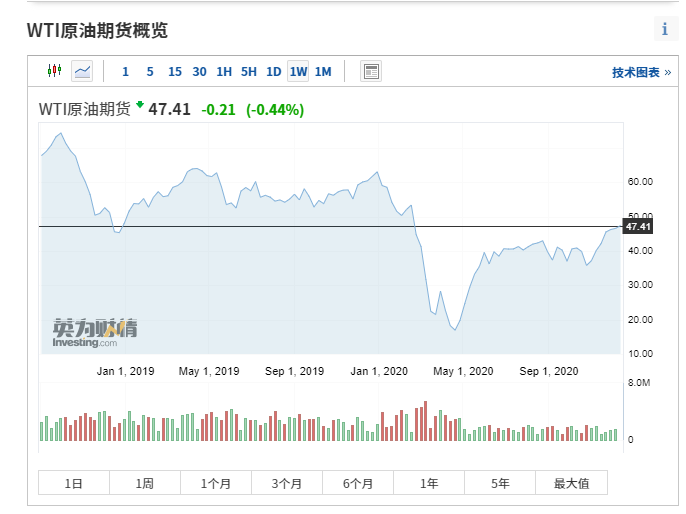
Task: Select the 5H interval option
Action: pos(249,71)
